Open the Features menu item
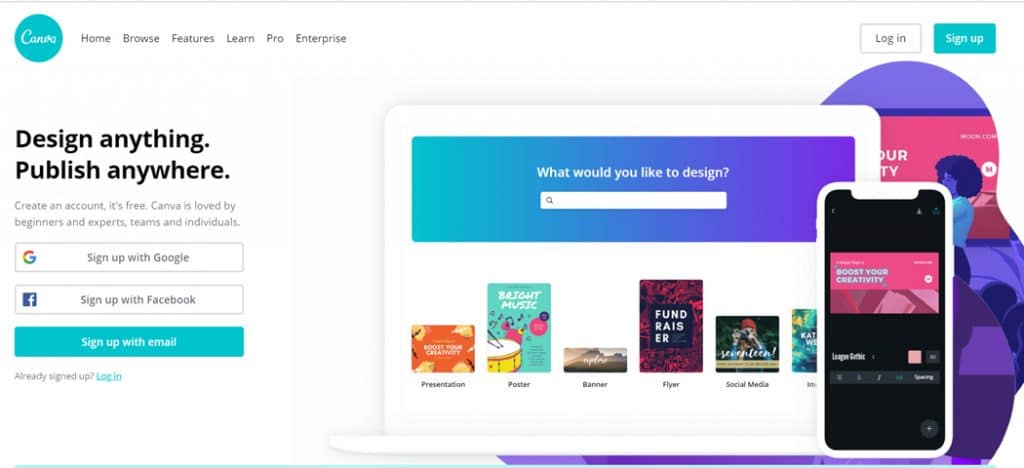 [193, 39]
